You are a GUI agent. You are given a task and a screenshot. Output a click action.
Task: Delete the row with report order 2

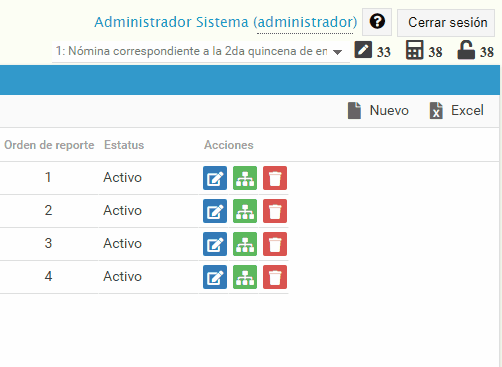point(275,211)
